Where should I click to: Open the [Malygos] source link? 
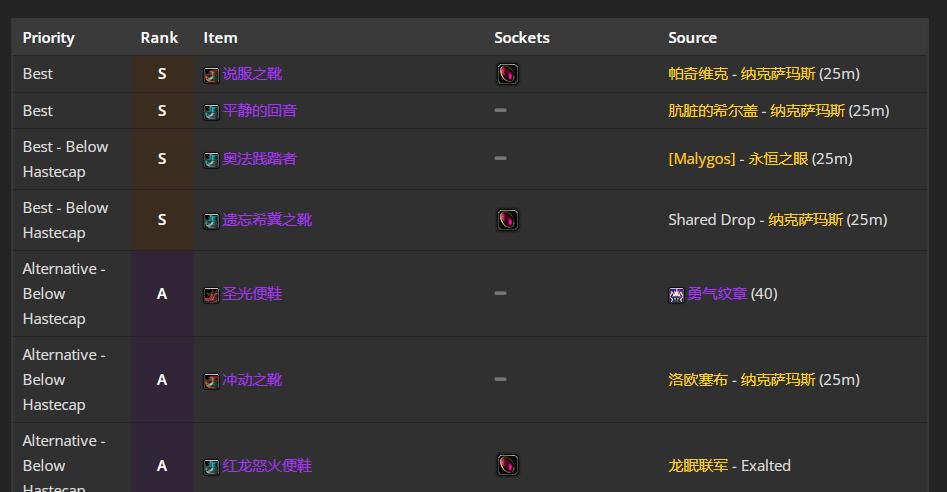point(701,159)
